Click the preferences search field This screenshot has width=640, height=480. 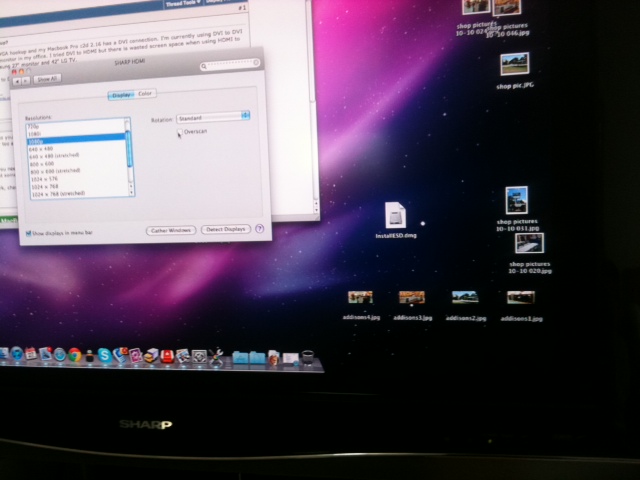coord(230,65)
